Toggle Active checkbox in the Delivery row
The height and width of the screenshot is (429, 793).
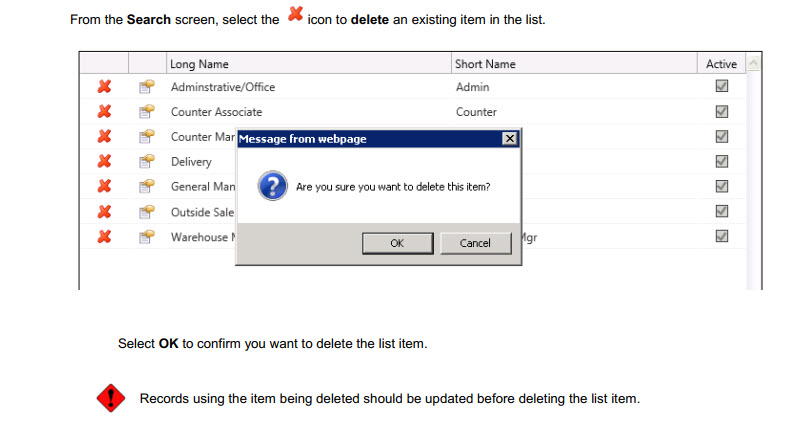click(x=721, y=162)
